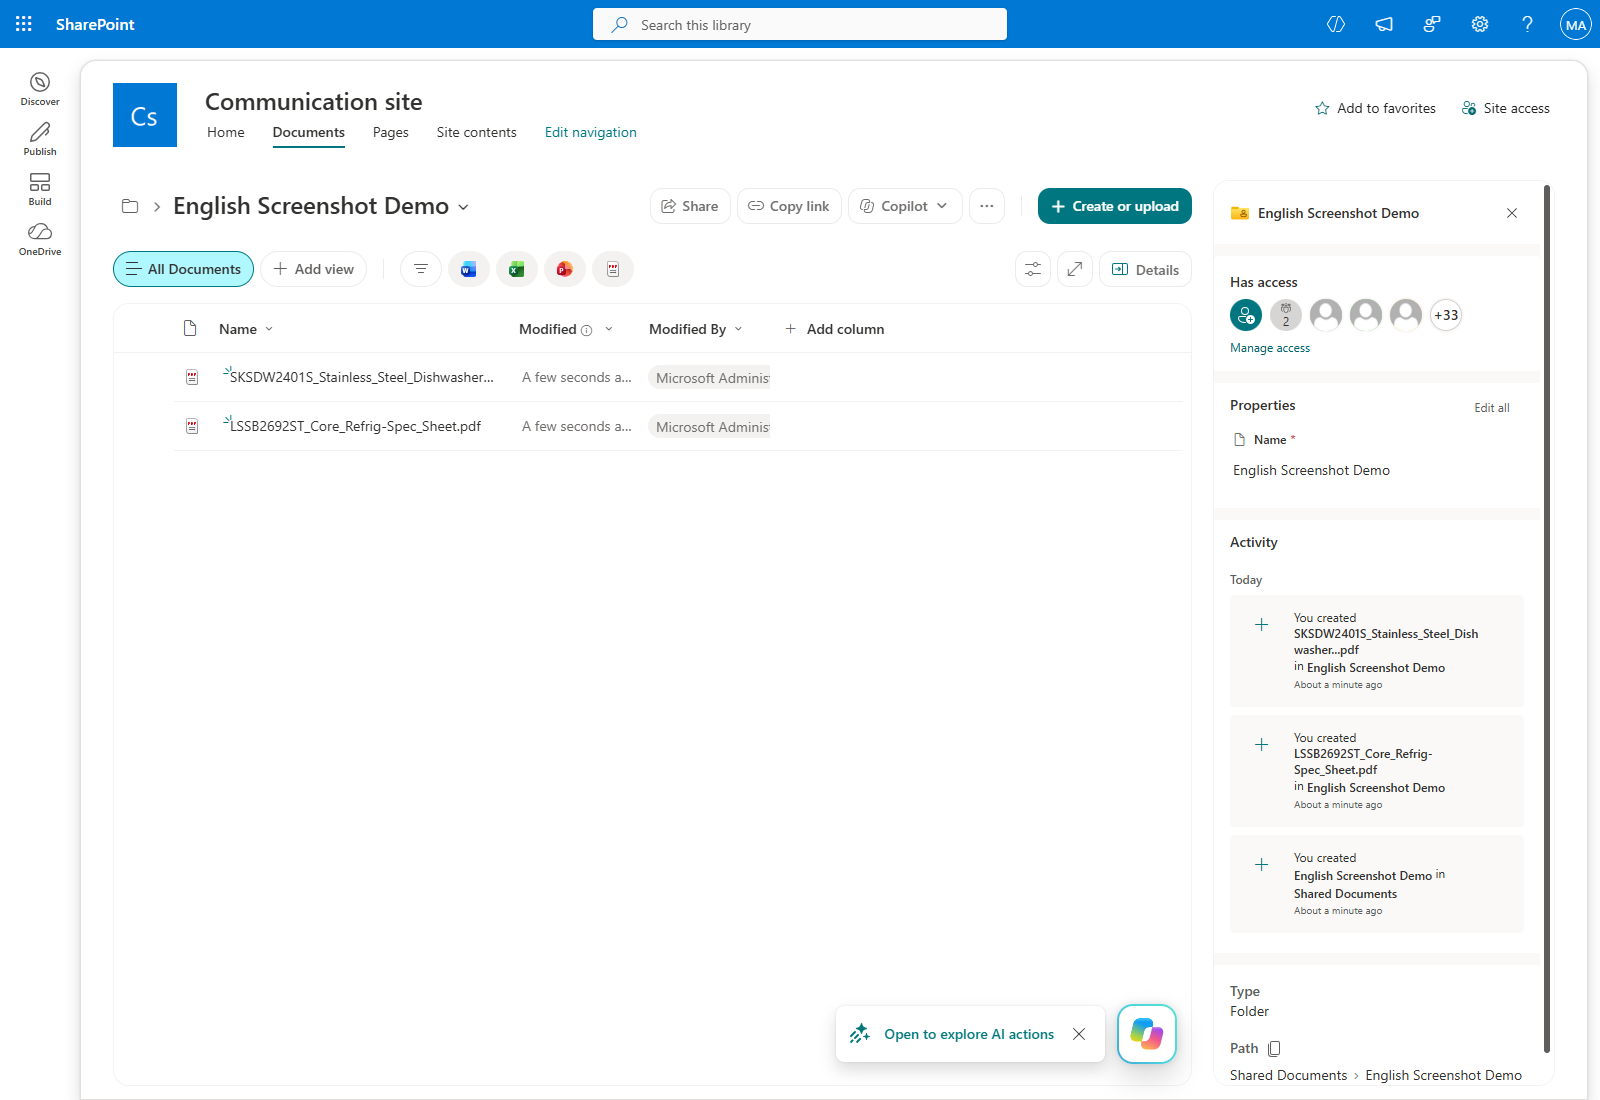Click Modified By chip for the LSSB2692ST file
This screenshot has height=1100, width=1600.
[x=710, y=427]
